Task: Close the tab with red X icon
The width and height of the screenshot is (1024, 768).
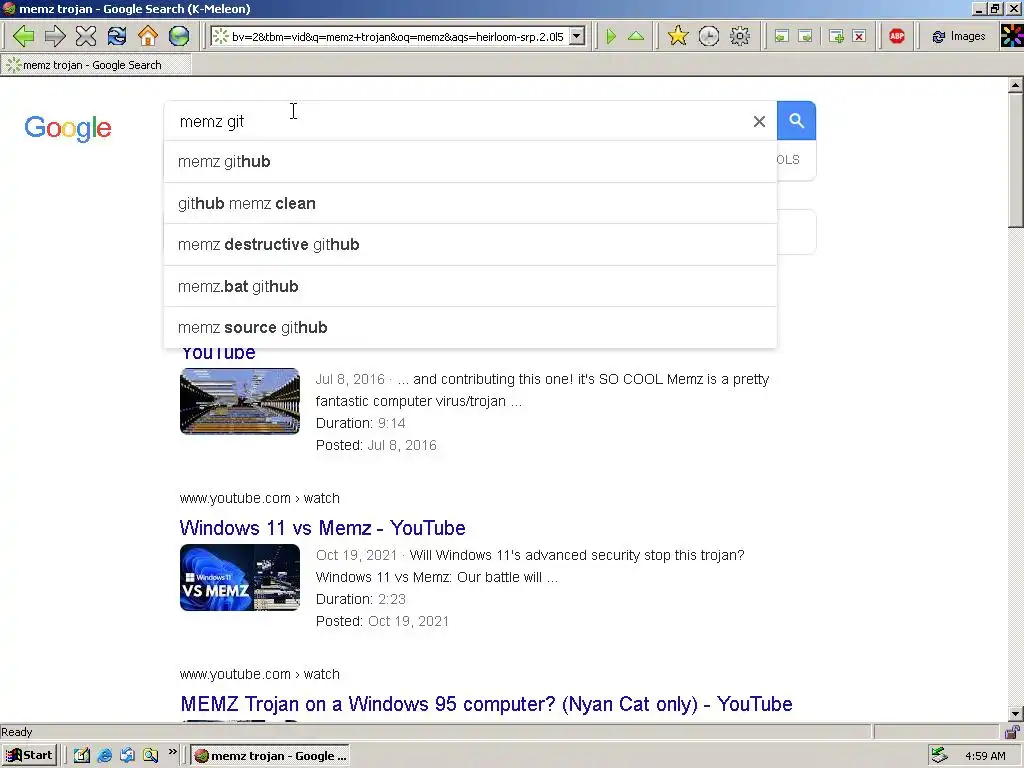Action: [859, 37]
